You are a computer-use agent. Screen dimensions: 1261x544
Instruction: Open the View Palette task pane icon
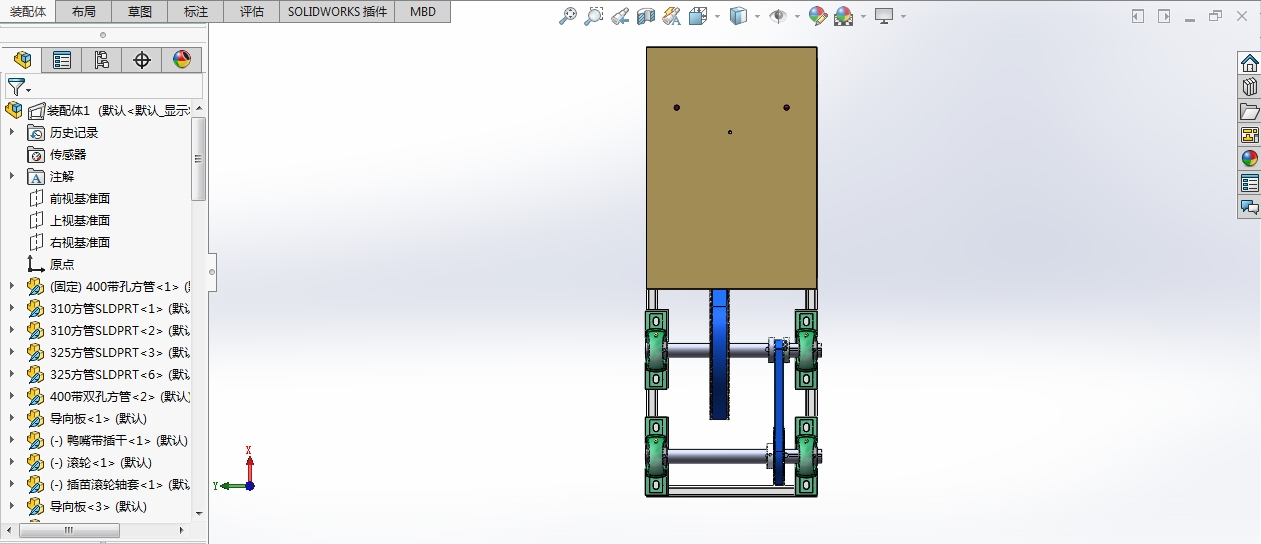1249,135
